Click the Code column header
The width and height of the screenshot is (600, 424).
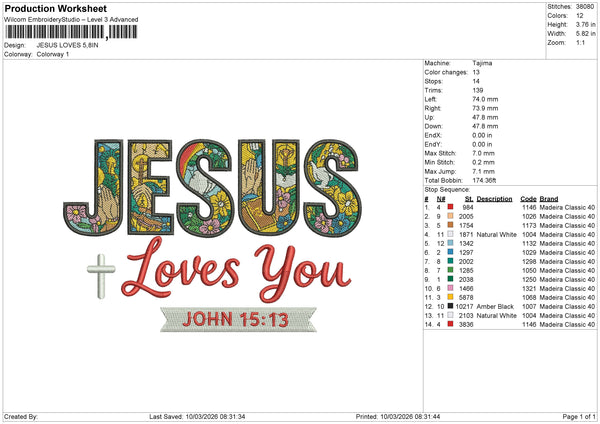pyautogui.click(x=528, y=198)
